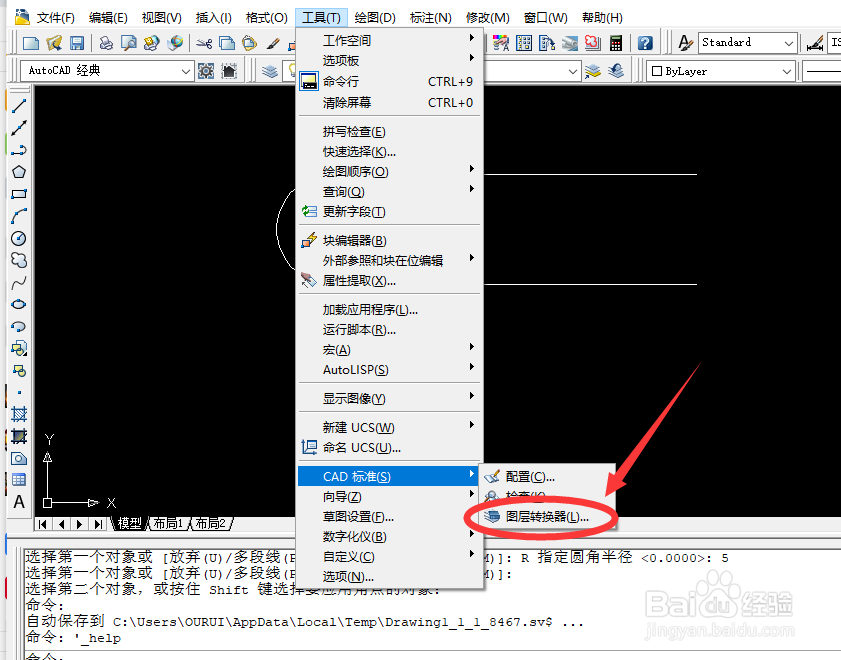841x660 pixels.
Task: Click the Copy icon
Action: coord(227,43)
